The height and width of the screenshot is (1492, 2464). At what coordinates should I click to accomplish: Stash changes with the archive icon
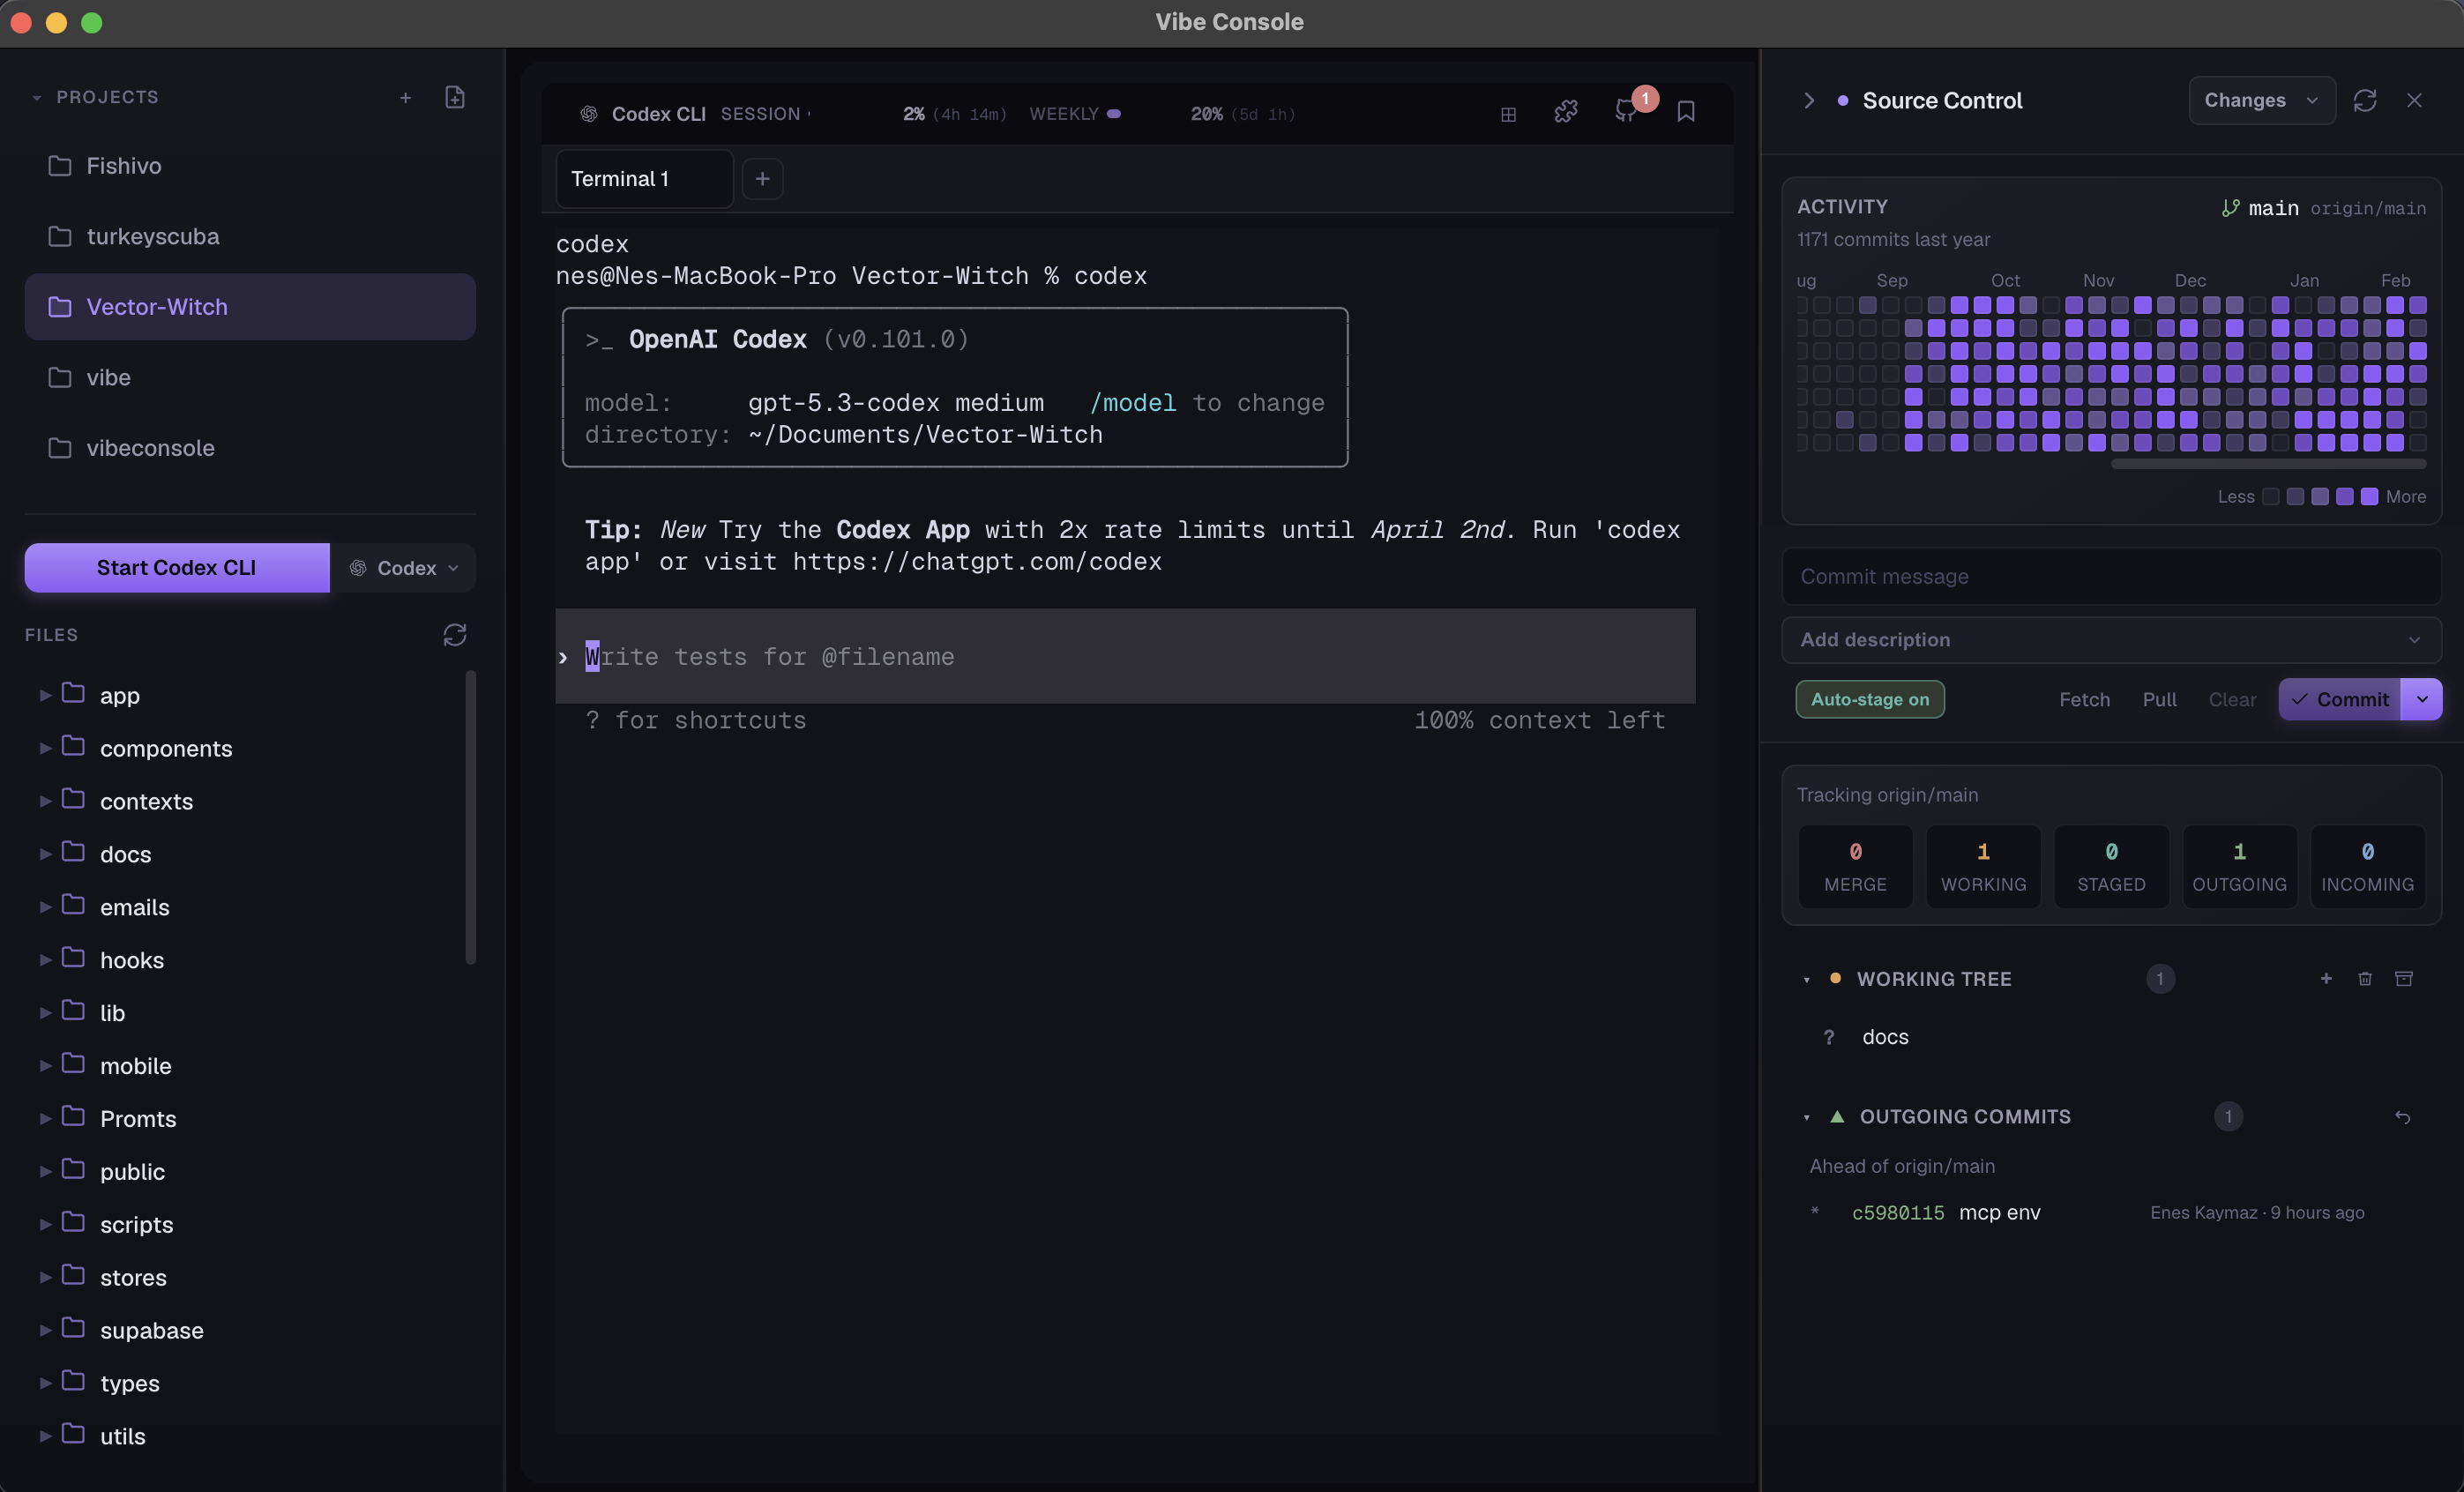pyautogui.click(x=2404, y=979)
